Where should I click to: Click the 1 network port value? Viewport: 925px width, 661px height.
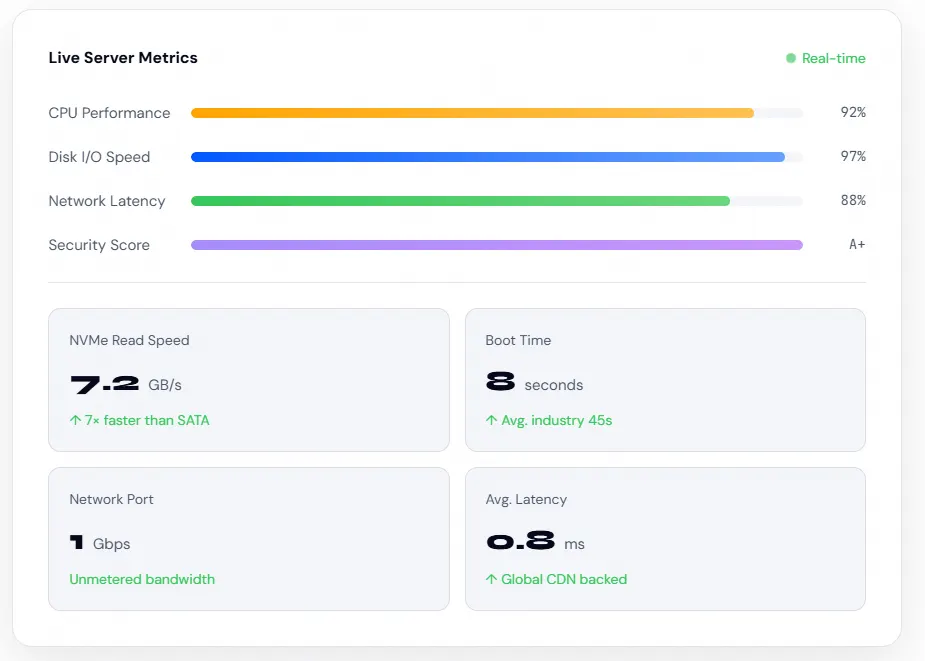(77, 542)
